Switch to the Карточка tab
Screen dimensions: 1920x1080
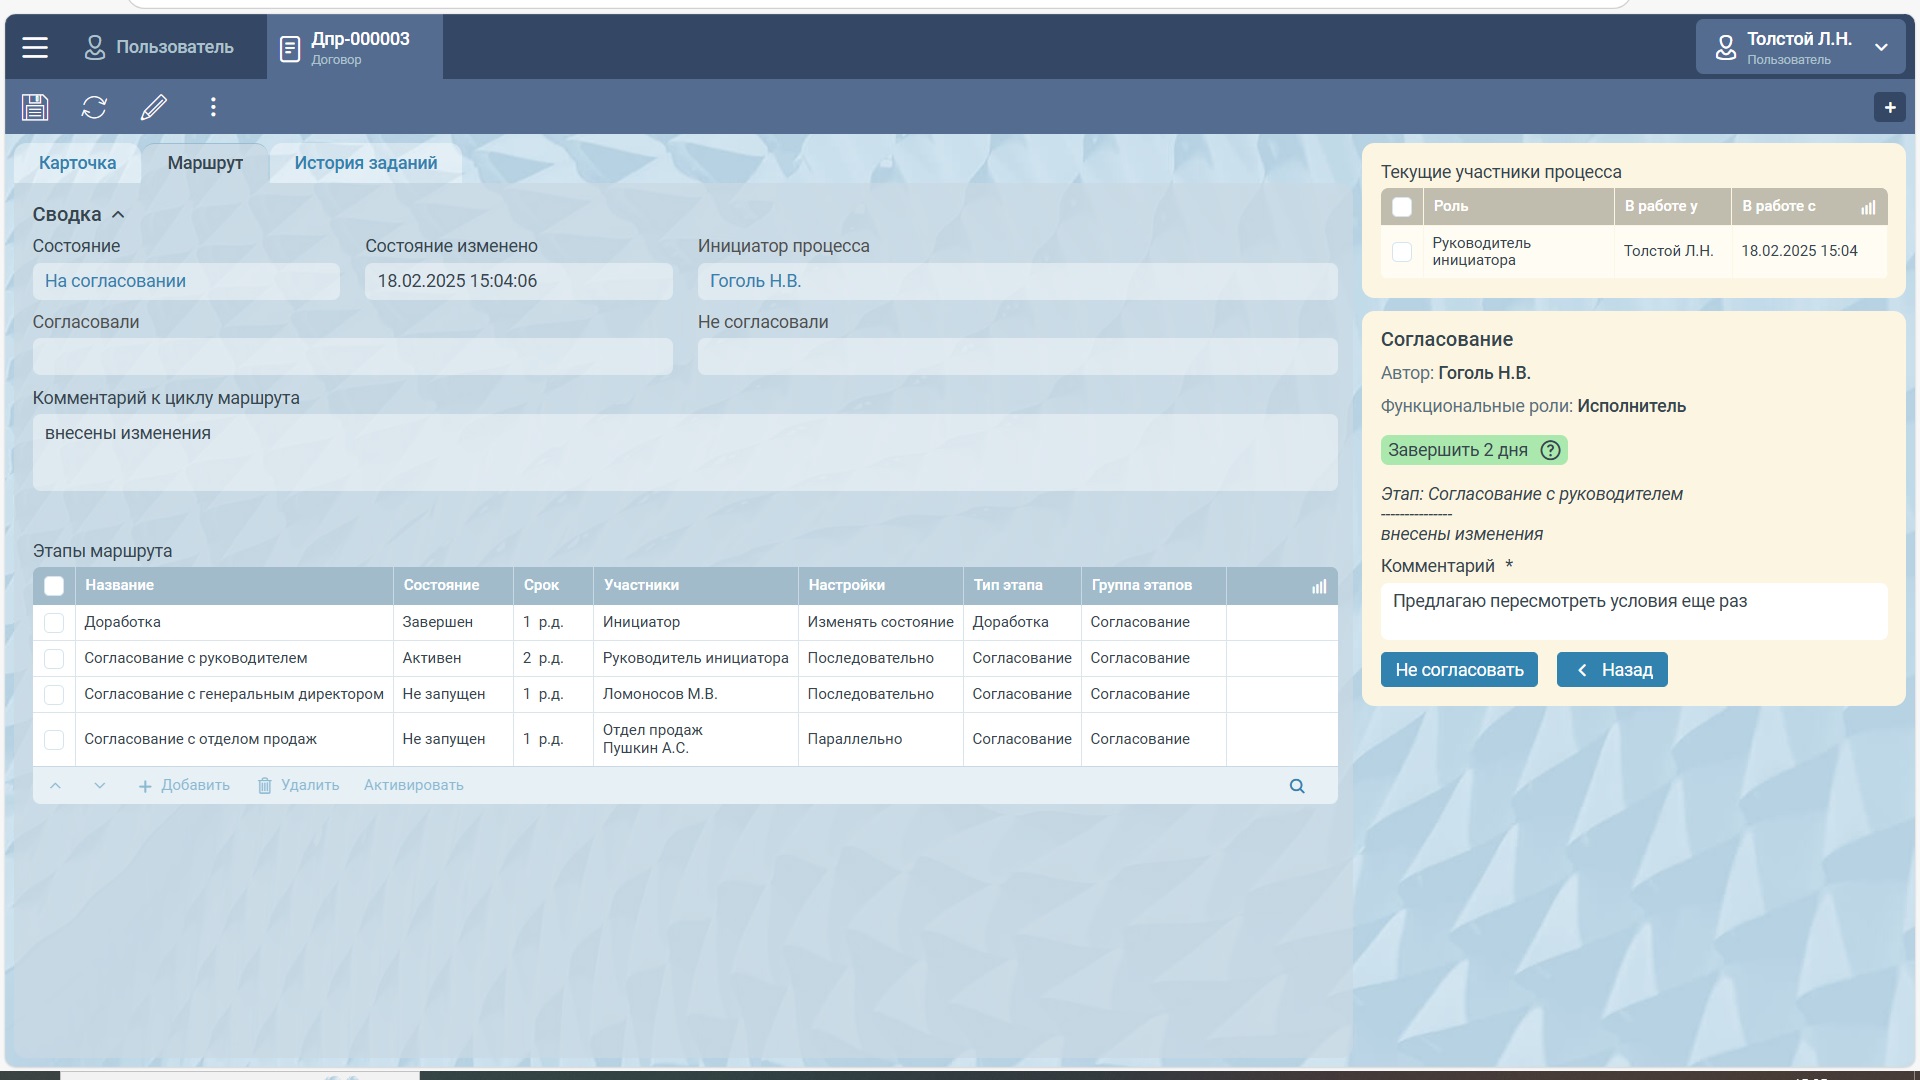77,163
